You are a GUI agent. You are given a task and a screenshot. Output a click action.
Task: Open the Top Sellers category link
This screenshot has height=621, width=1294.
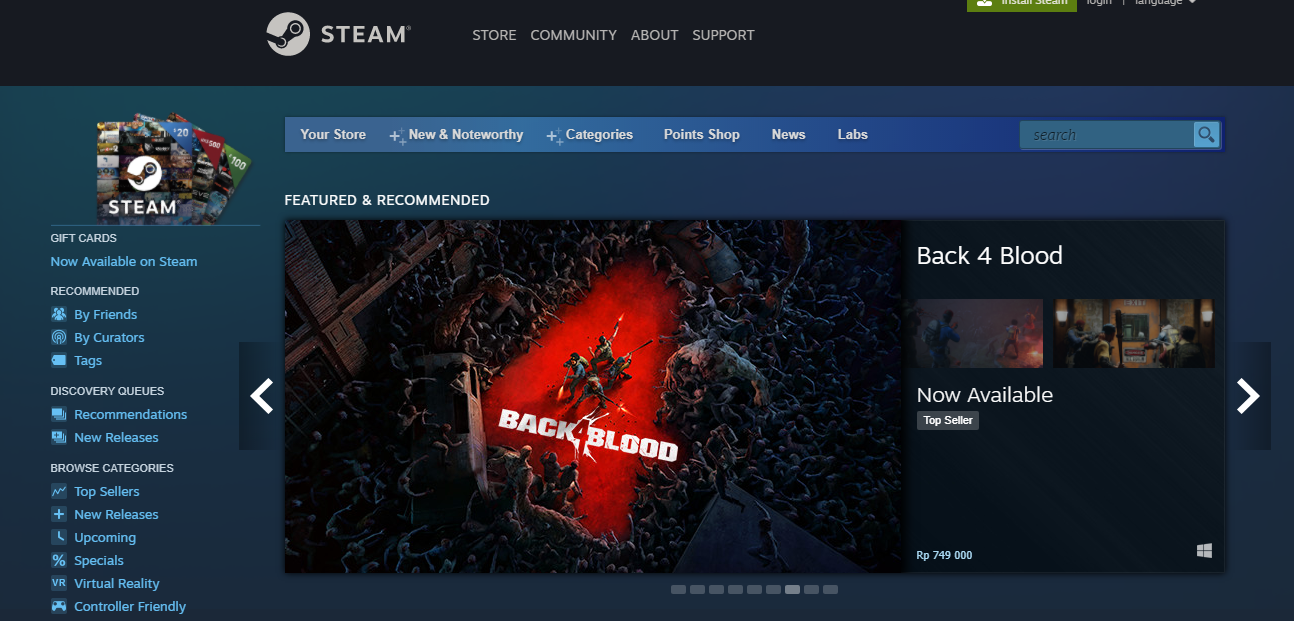107,491
